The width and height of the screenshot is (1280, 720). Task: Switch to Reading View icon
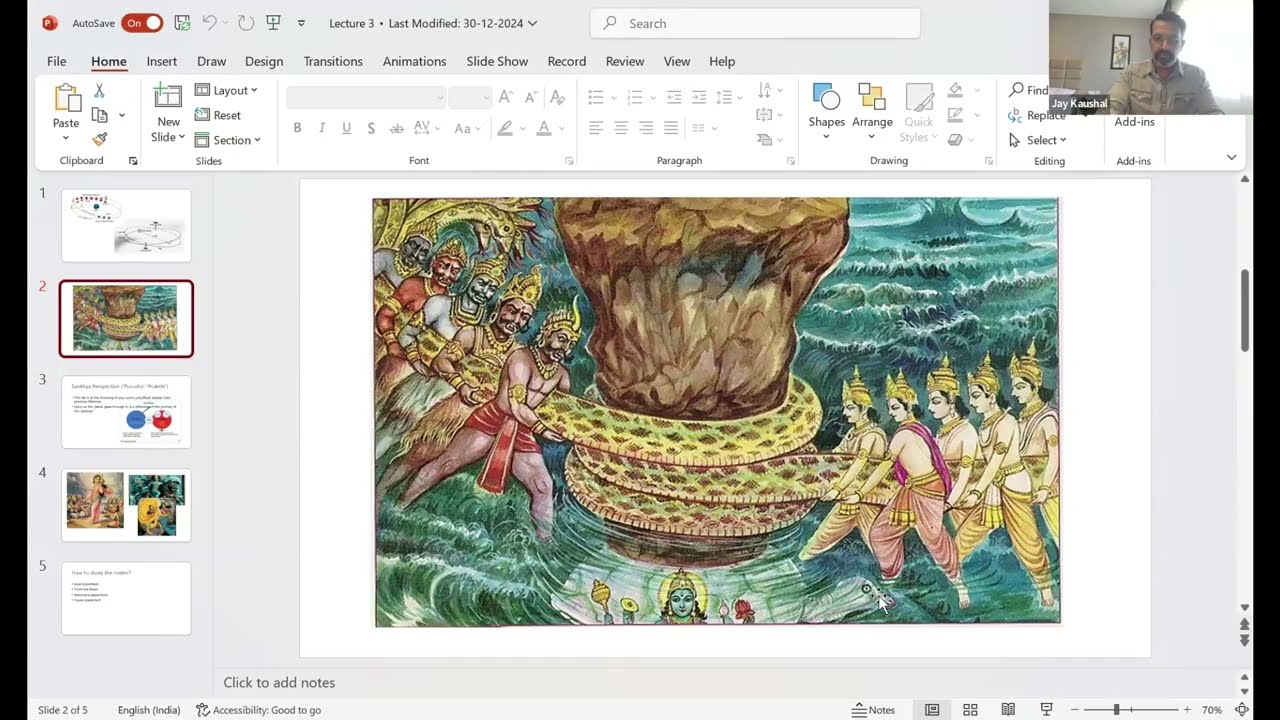[1008, 710]
